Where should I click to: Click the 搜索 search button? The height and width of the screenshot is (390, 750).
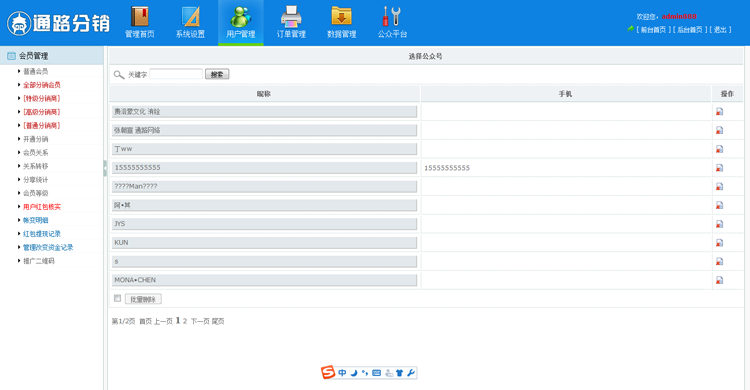(x=217, y=74)
